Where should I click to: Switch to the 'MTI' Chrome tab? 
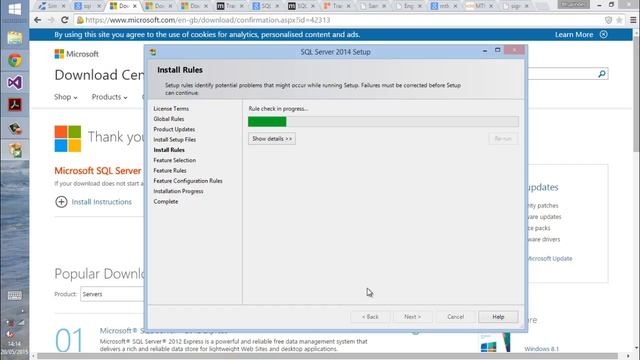click(479, 6)
